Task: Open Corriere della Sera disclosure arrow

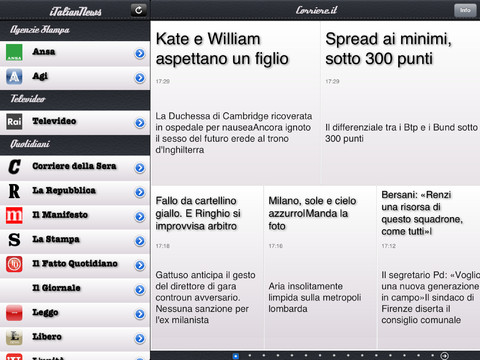Action: [140, 168]
